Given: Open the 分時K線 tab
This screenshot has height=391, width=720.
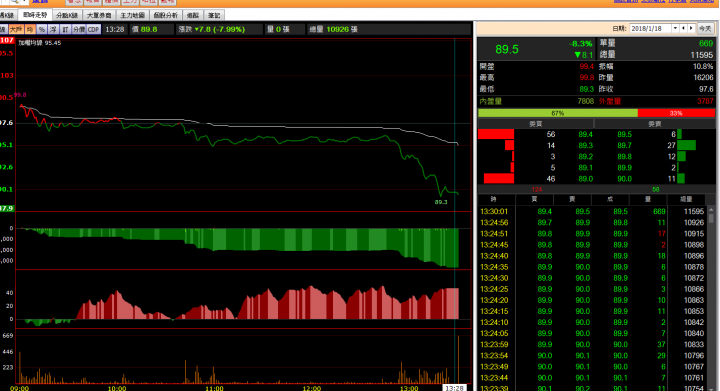Looking at the screenshot, I should (x=67, y=15).
